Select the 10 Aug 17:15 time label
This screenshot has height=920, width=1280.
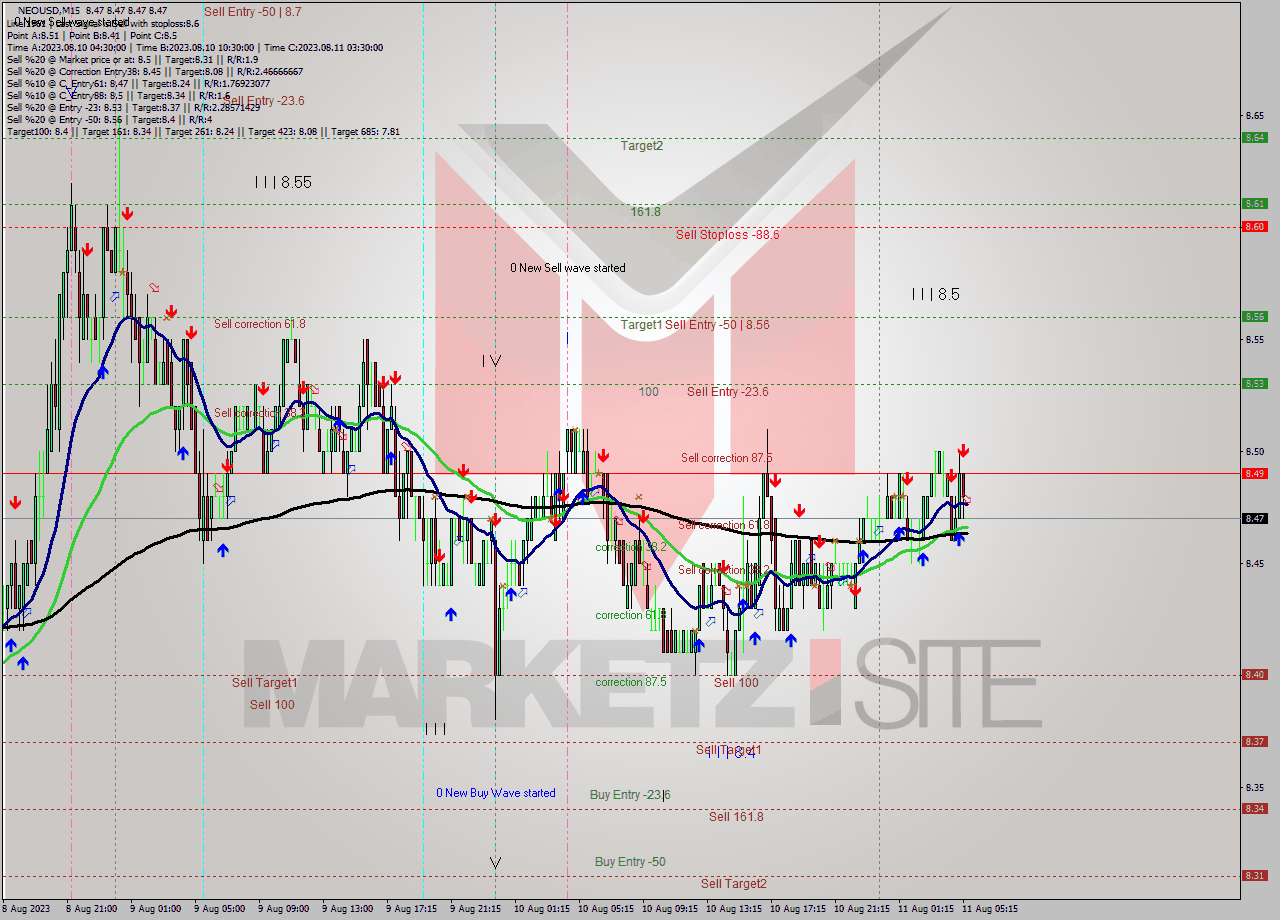tap(797, 909)
